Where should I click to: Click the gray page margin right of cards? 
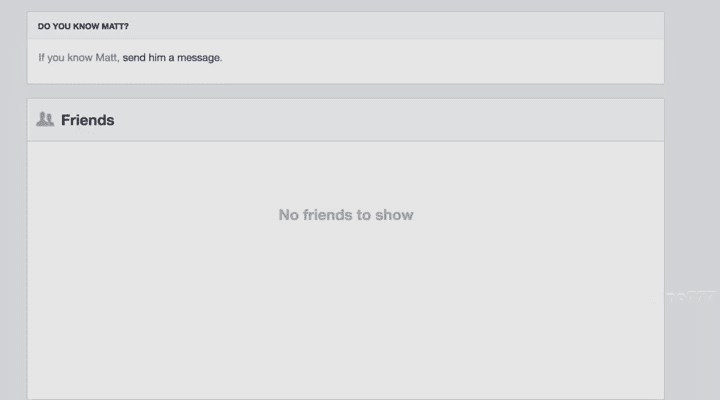tap(692, 138)
